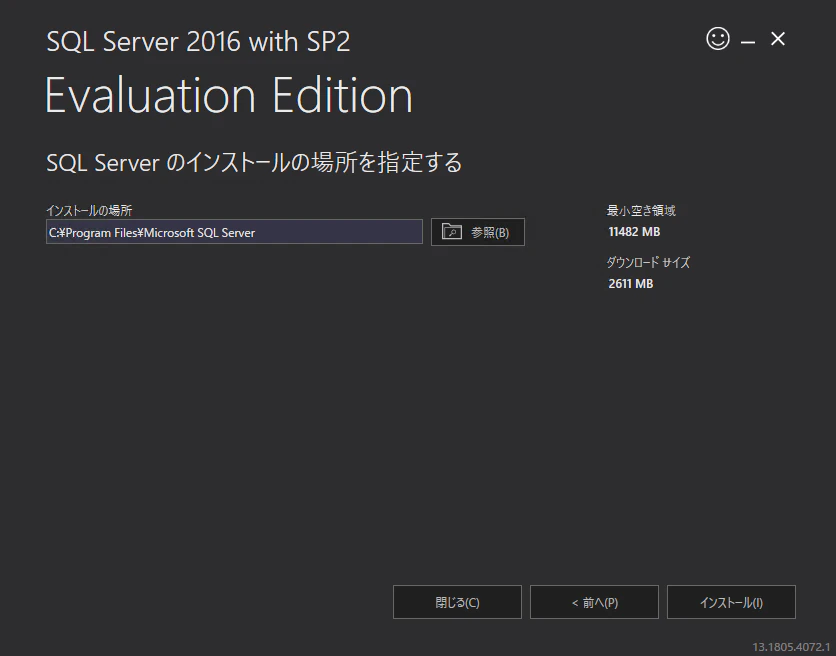The width and height of the screenshot is (836, 656).
Task: Click the 閉じる(C) button
Action: 457,602
